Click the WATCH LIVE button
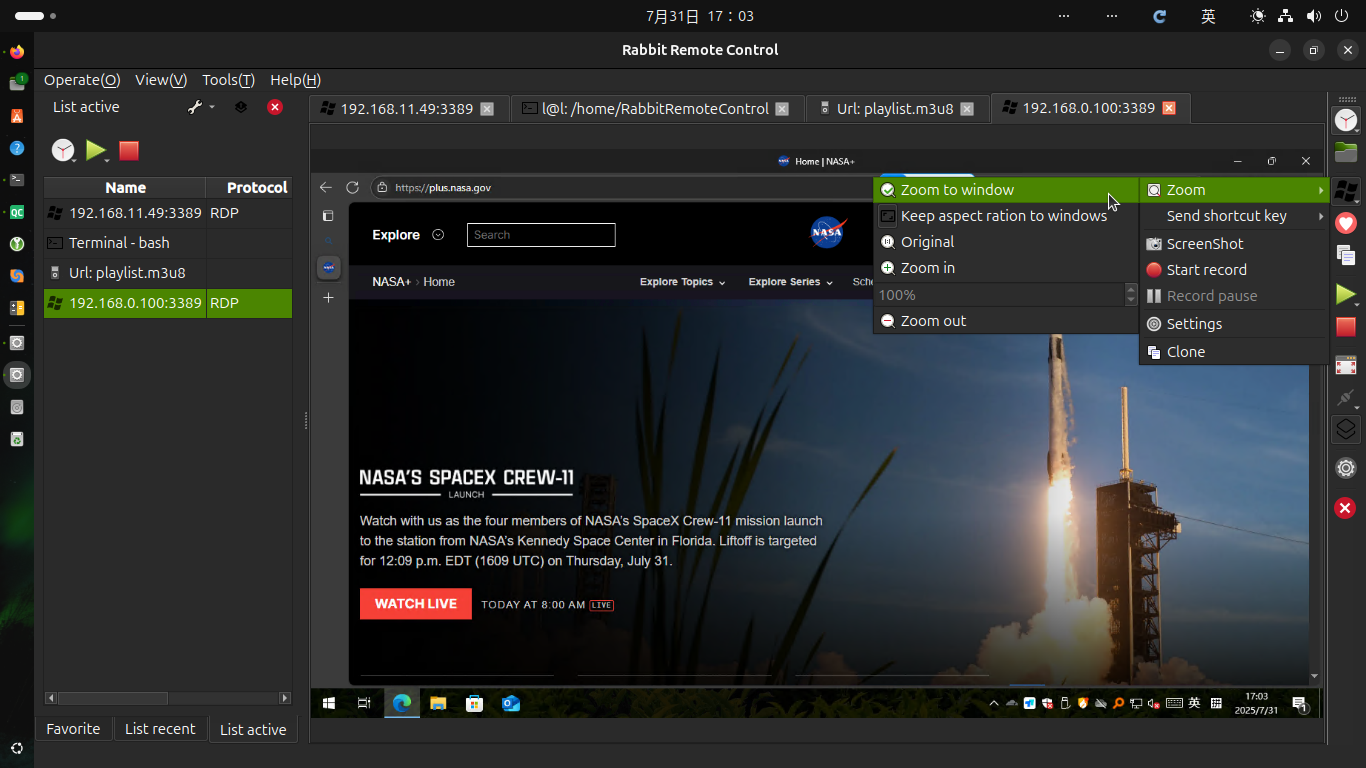This screenshot has width=1366, height=768. (415, 604)
